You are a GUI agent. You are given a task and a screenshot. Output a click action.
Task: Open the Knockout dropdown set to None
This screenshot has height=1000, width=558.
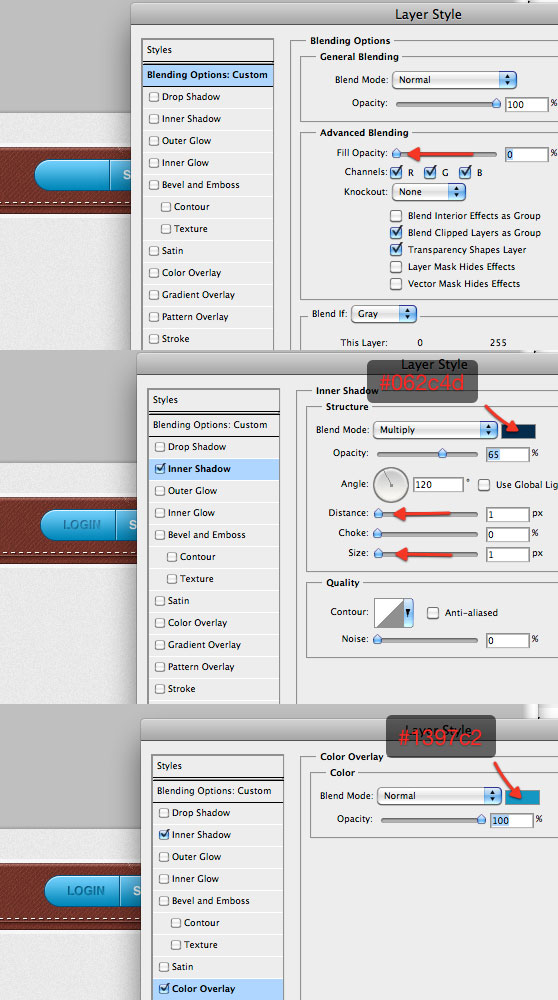429,191
